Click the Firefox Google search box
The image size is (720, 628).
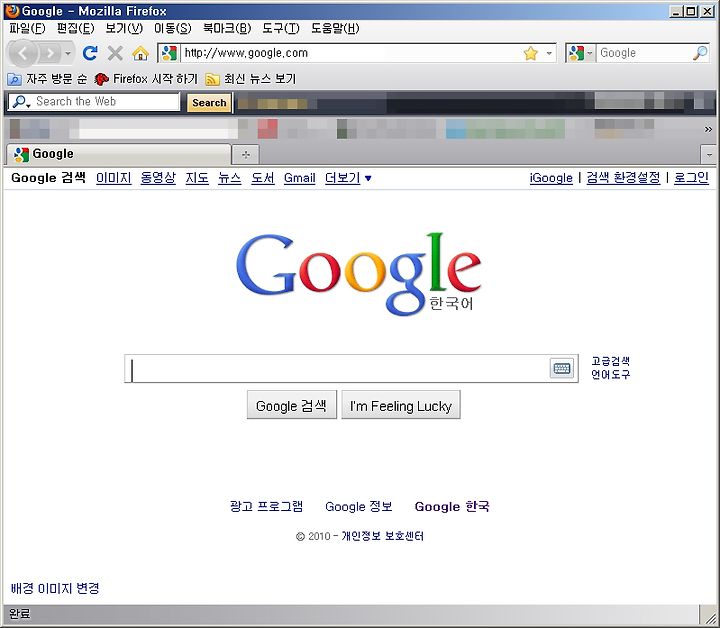644,53
